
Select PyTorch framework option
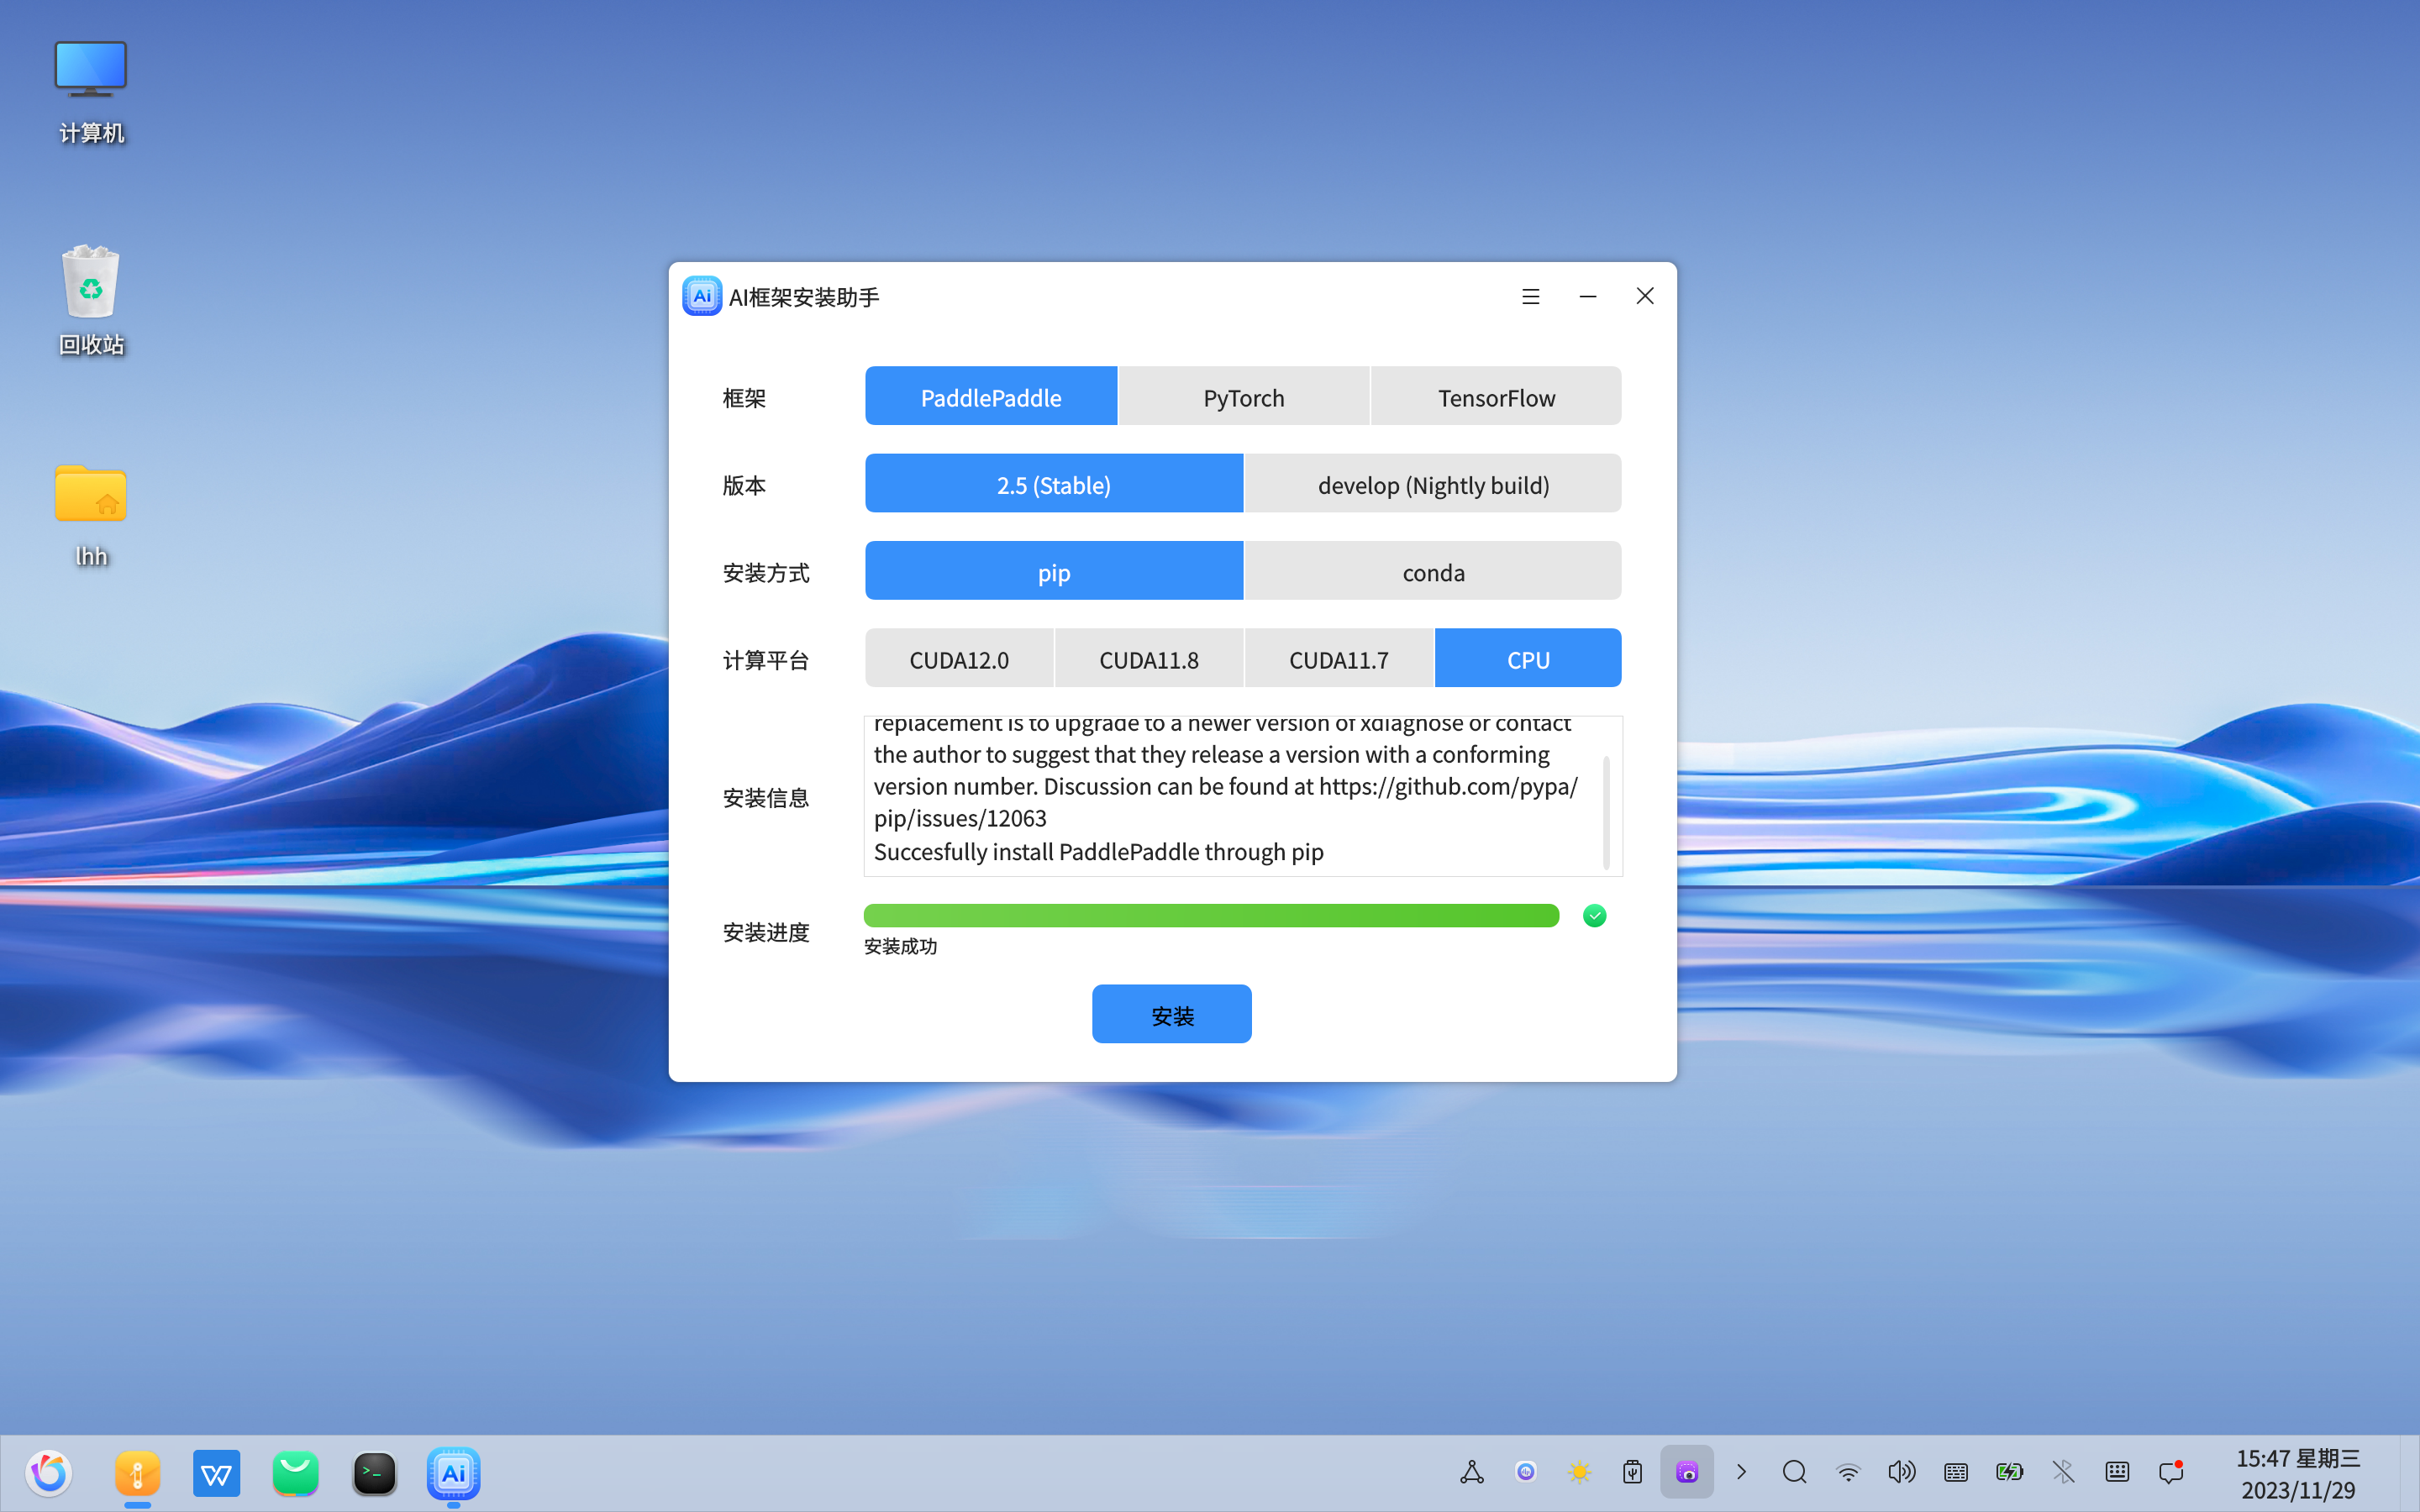pyautogui.click(x=1243, y=397)
